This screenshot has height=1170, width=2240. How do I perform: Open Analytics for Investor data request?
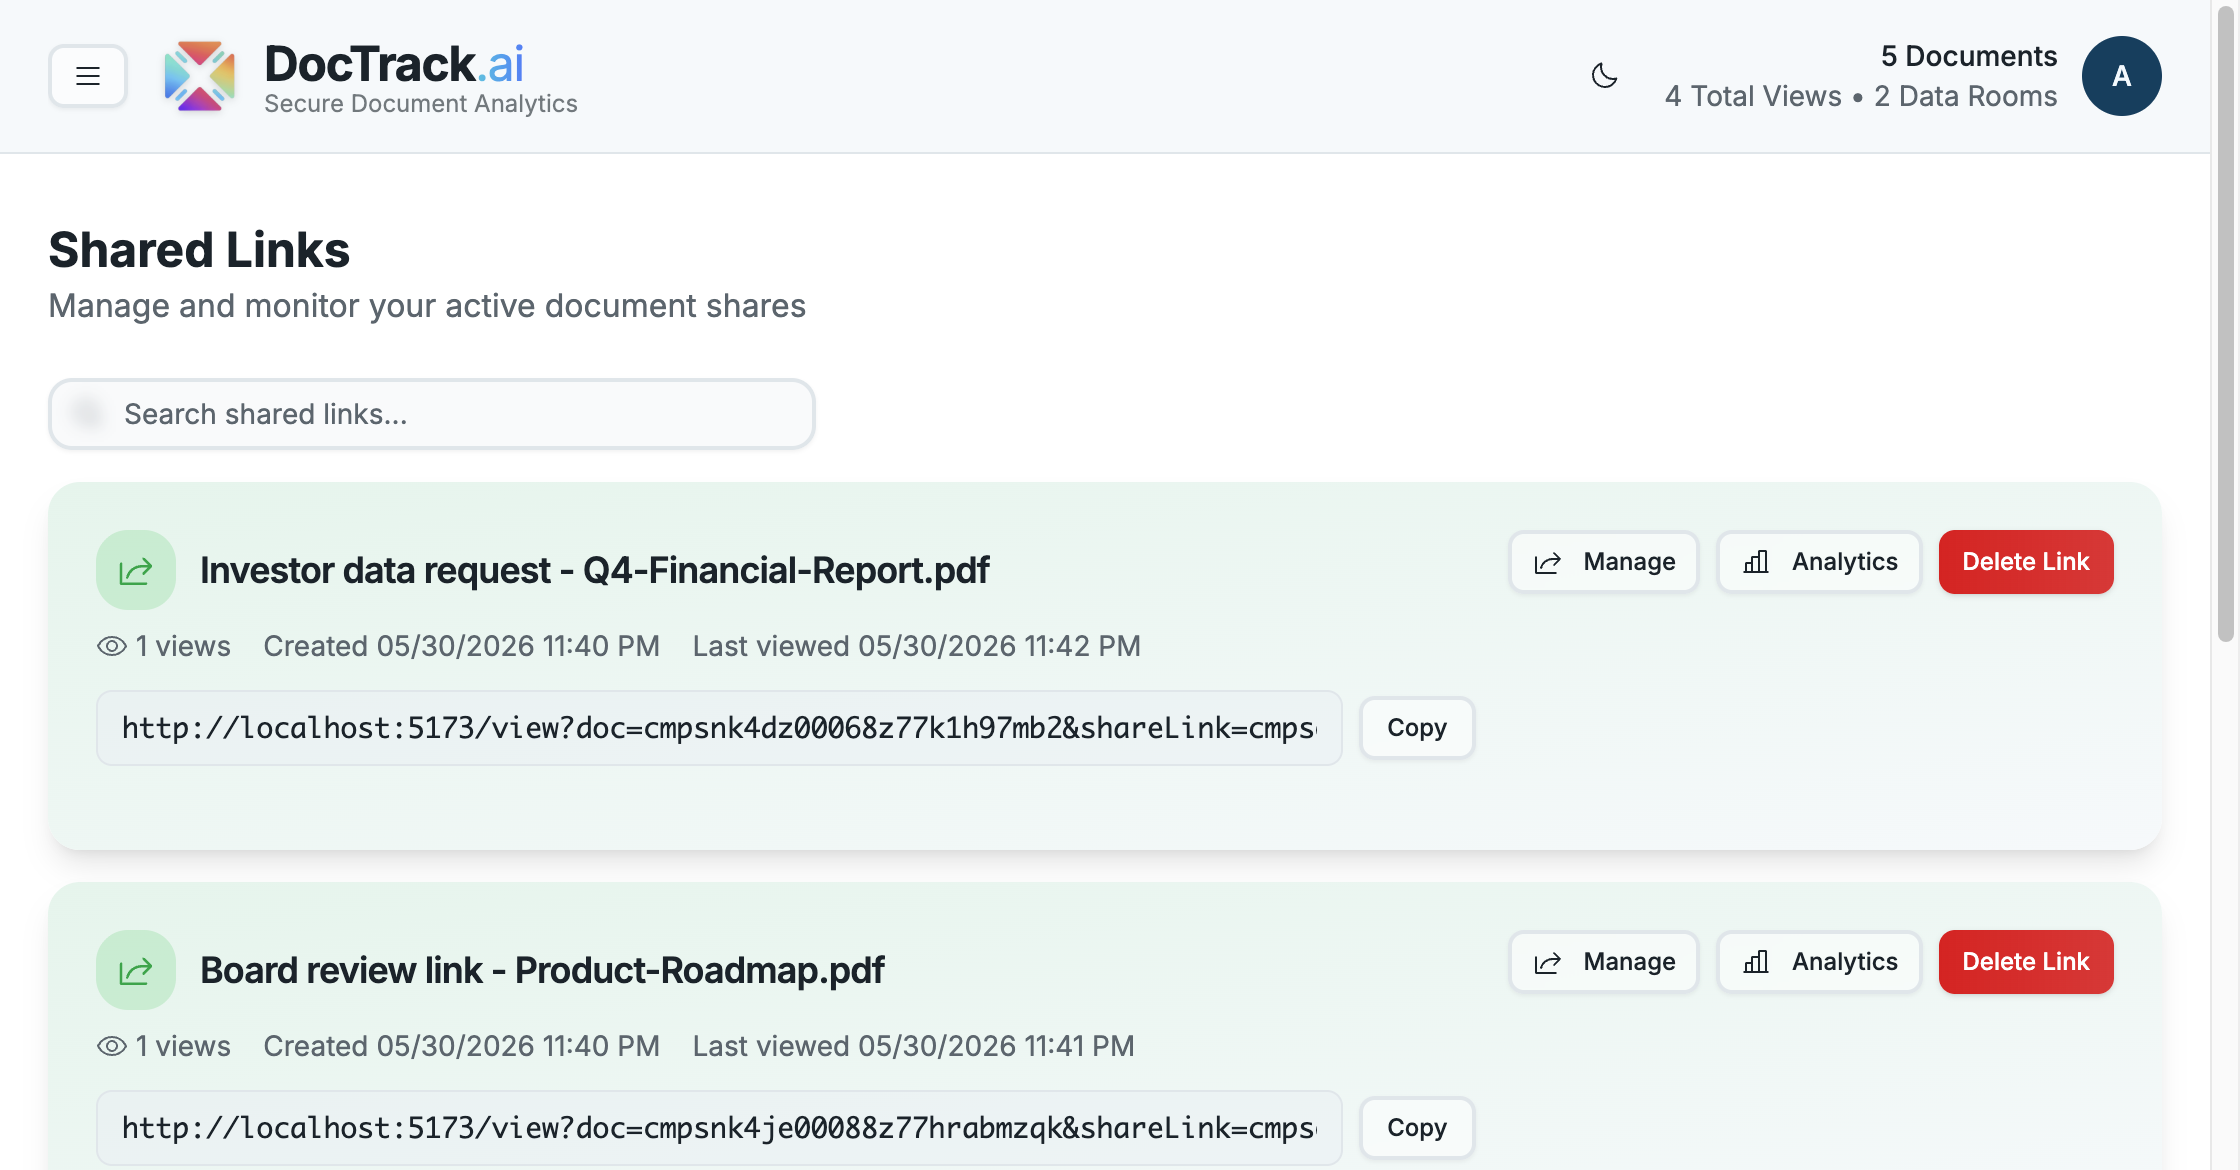tap(1819, 562)
